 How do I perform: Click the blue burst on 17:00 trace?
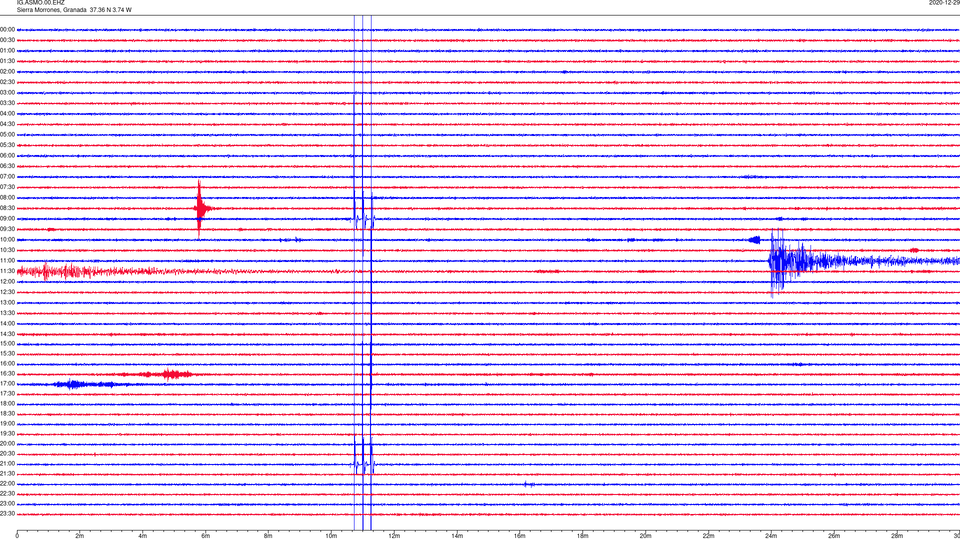(x=83, y=384)
